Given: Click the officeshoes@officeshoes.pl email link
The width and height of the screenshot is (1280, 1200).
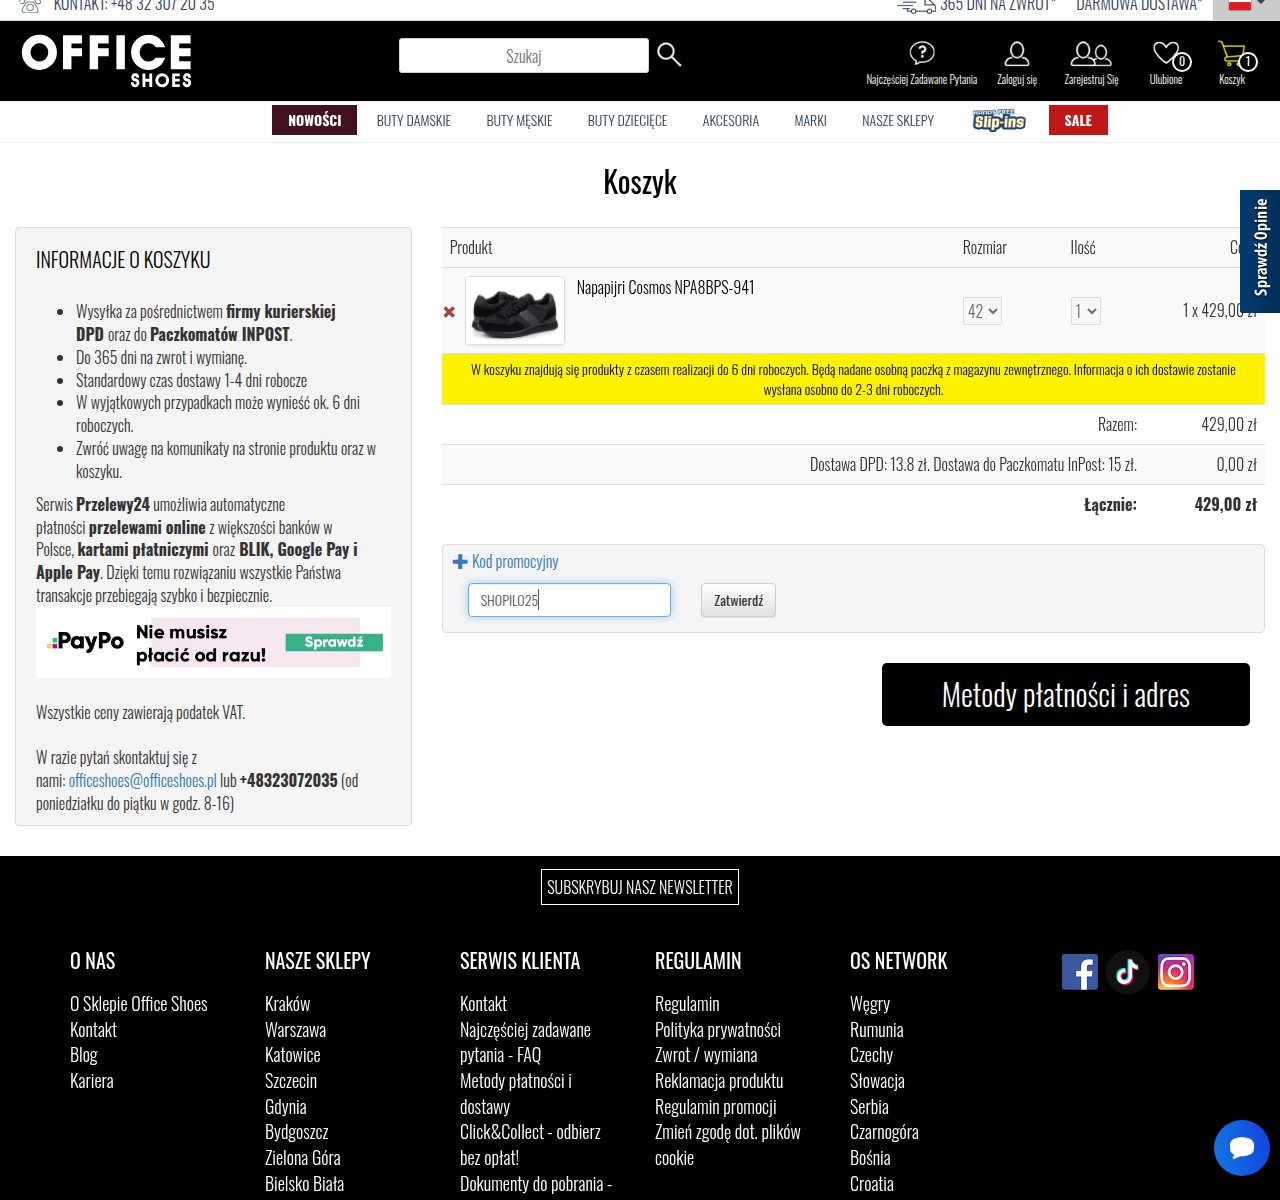Looking at the screenshot, I should click(143, 780).
